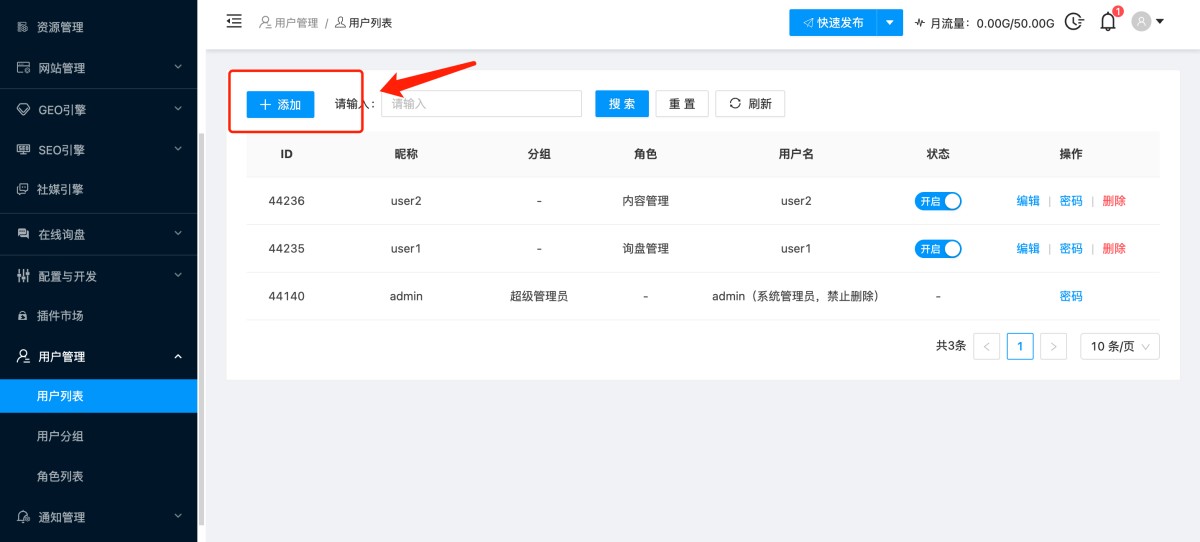This screenshot has height=542, width=1200.
Task: Click 删除 link for user2
Action: (x=1114, y=201)
